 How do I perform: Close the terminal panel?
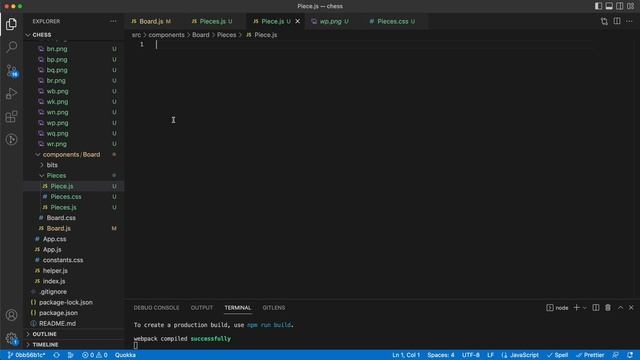(631, 308)
